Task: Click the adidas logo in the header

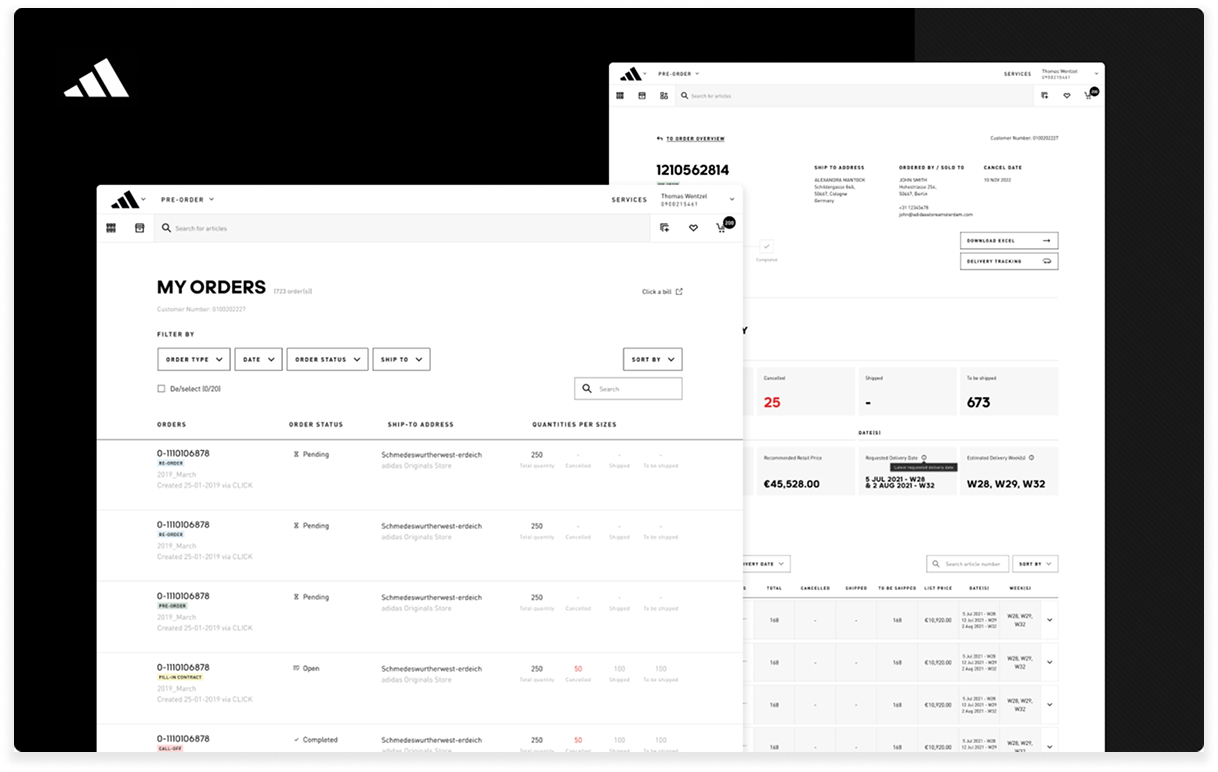Action: tap(126, 199)
